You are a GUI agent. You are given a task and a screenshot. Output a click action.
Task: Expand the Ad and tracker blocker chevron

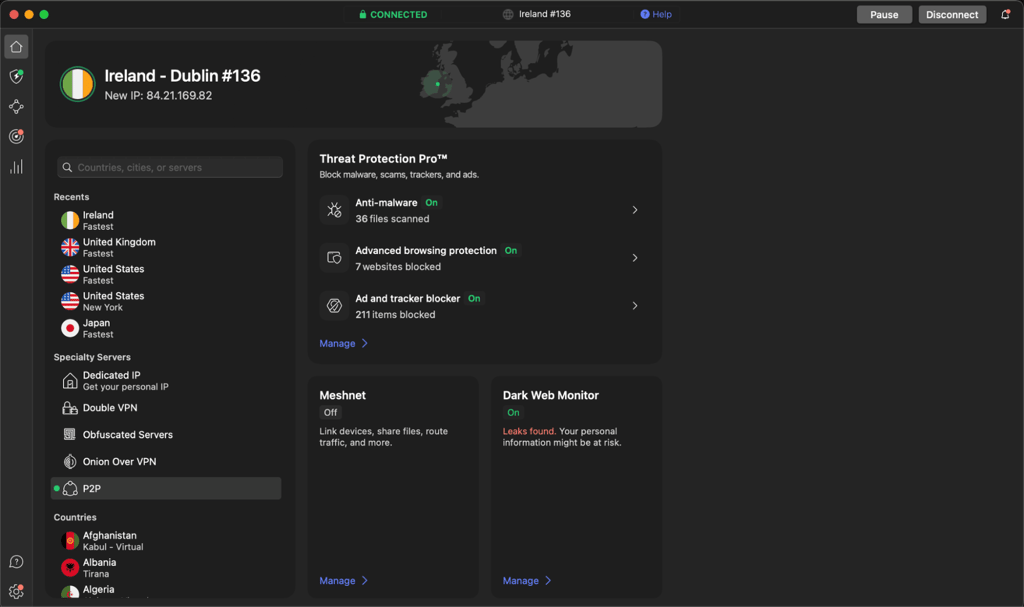pos(635,306)
